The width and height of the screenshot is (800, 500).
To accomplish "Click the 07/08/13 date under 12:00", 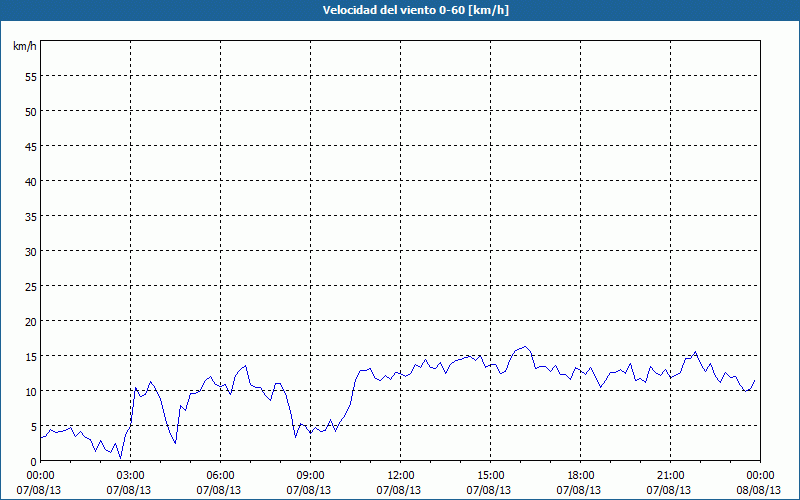I will pos(399,490).
